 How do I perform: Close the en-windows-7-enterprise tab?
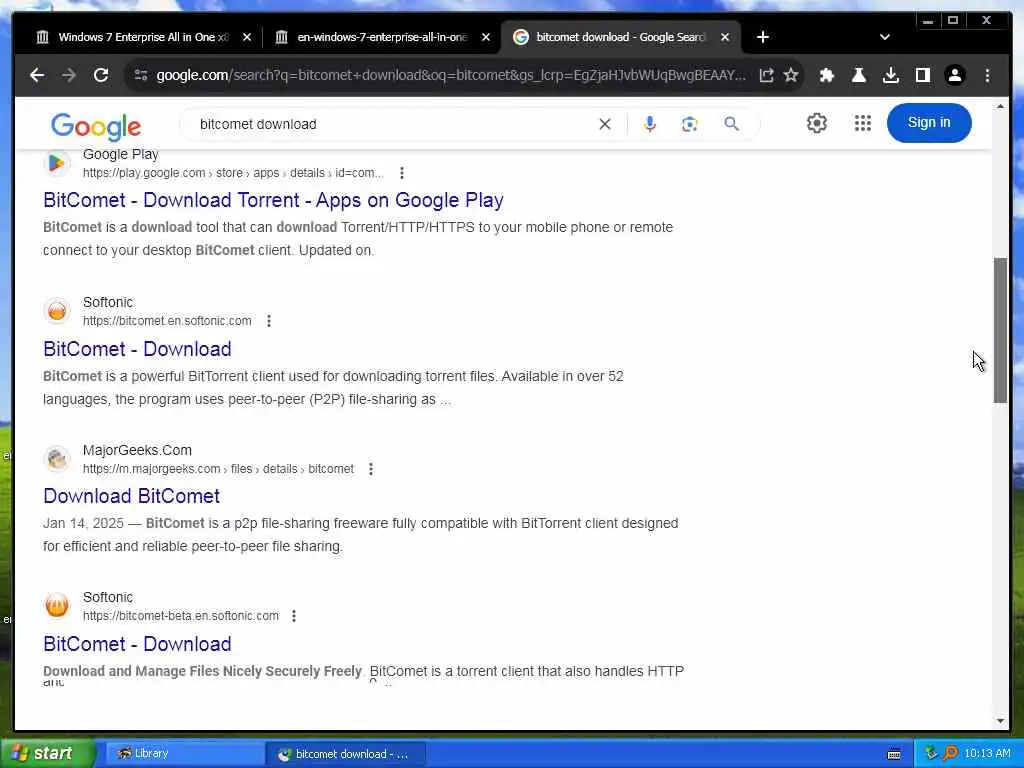[486, 37]
